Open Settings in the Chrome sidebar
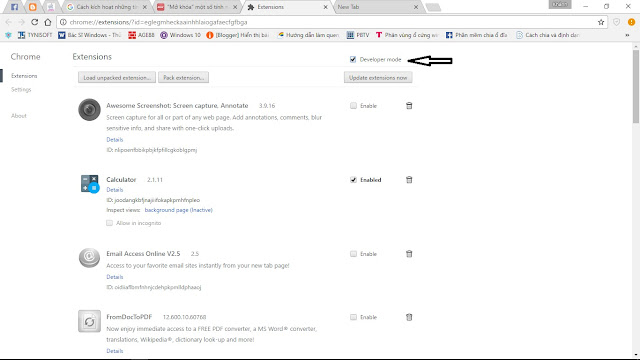Viewport: 640px width, 360px height. pos(21,89)
